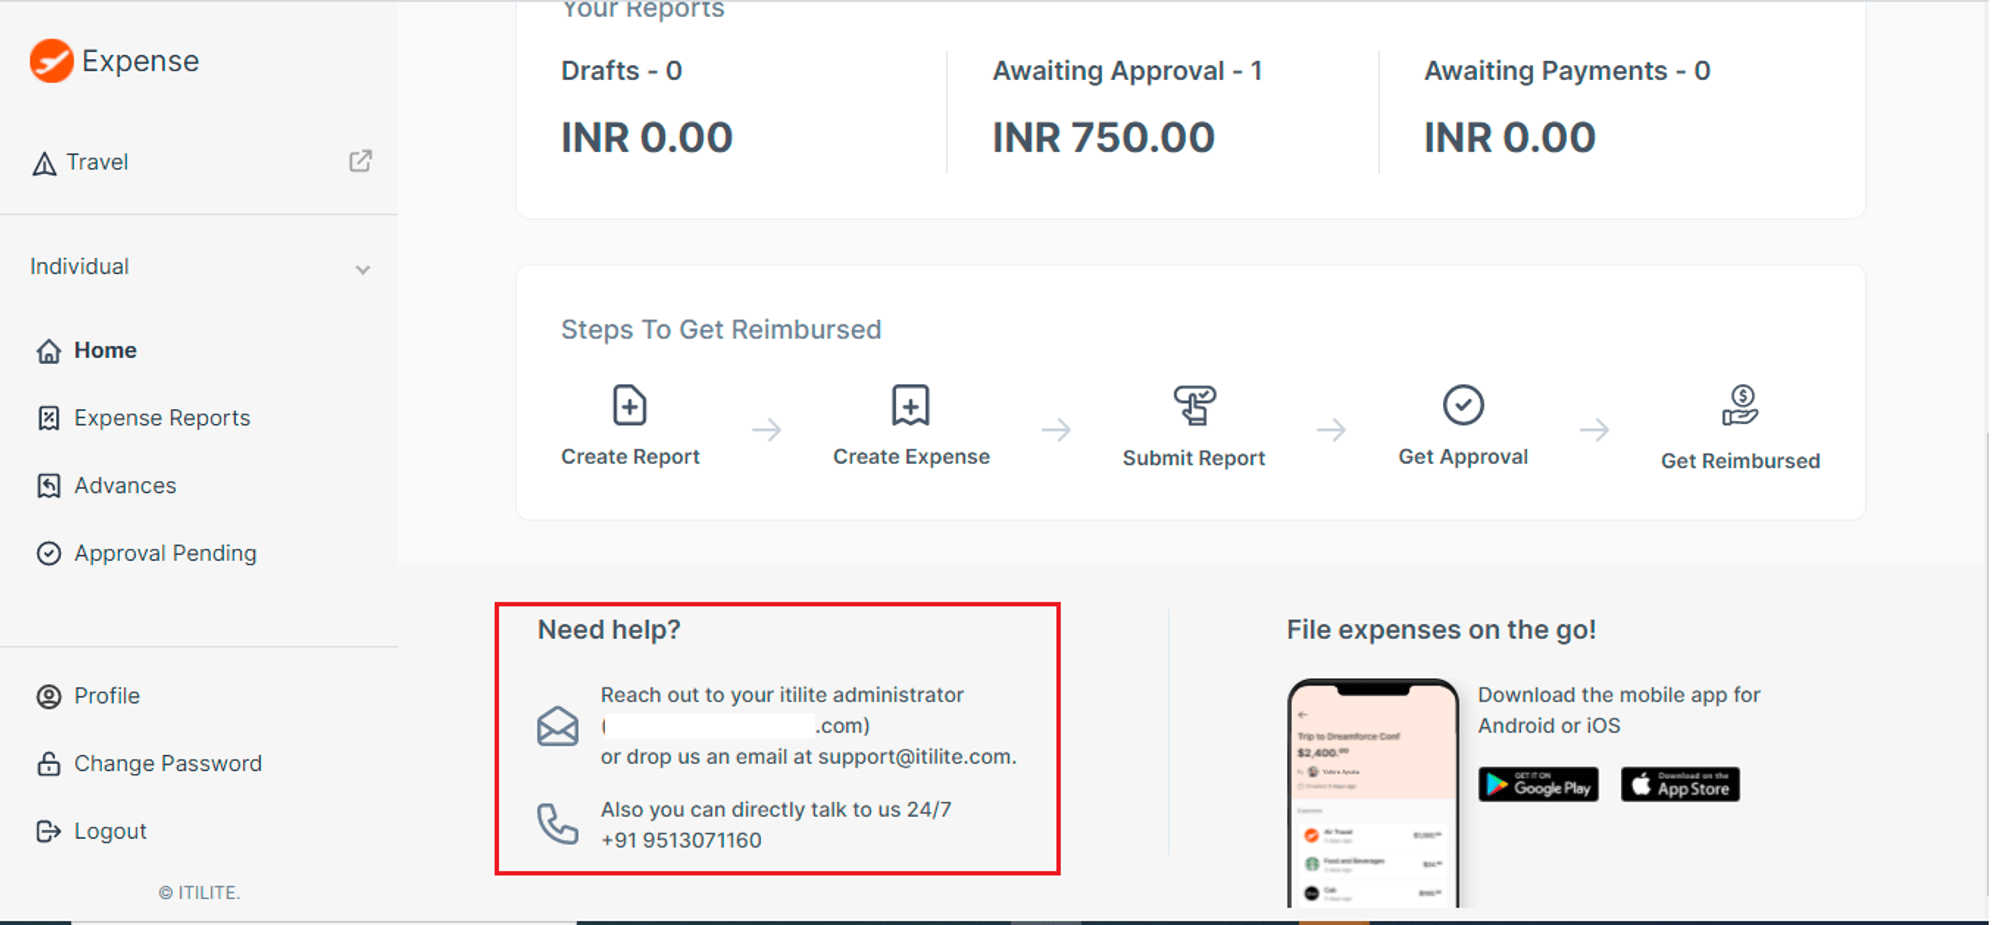This screenshot has width=2000, height=925.
Task: Open Travel external link icon
Action: click(x=360, y=161)
